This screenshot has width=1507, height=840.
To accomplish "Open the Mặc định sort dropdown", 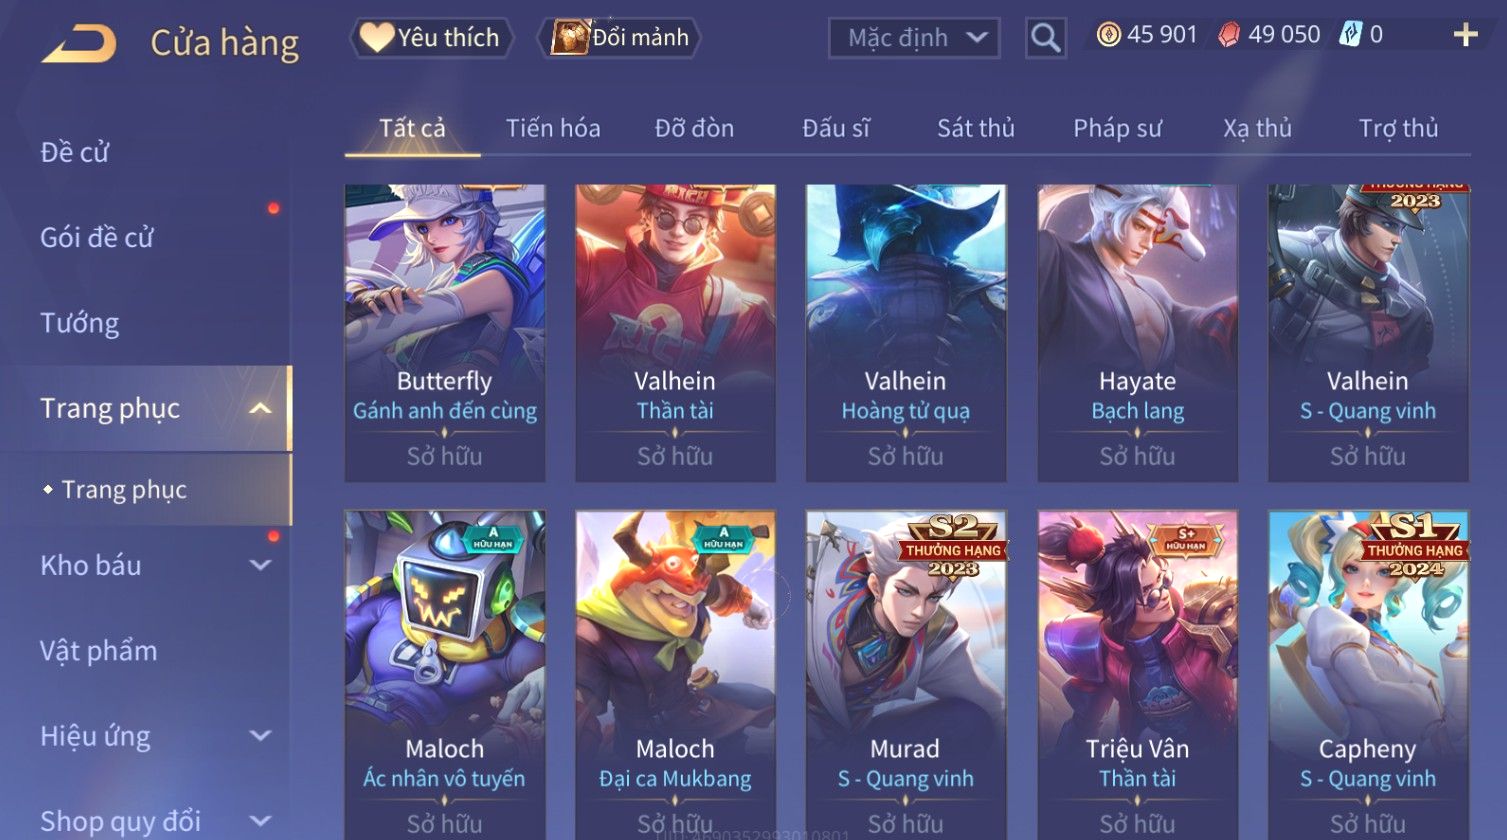I will tap(915, 38).
